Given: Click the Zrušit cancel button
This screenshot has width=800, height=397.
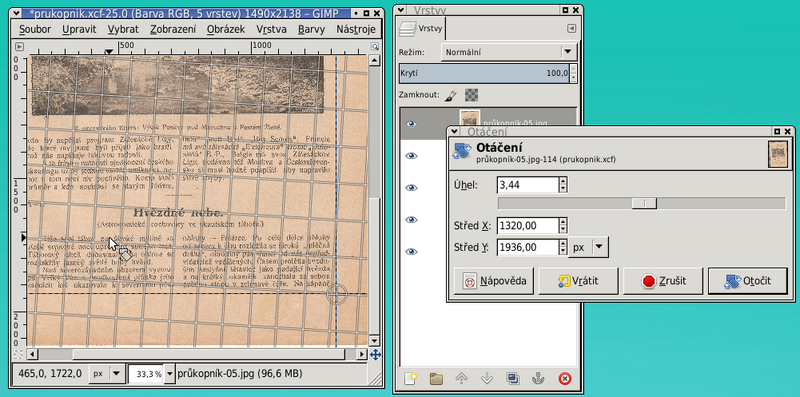Looking at the screenshot, I should coord(663,281).
